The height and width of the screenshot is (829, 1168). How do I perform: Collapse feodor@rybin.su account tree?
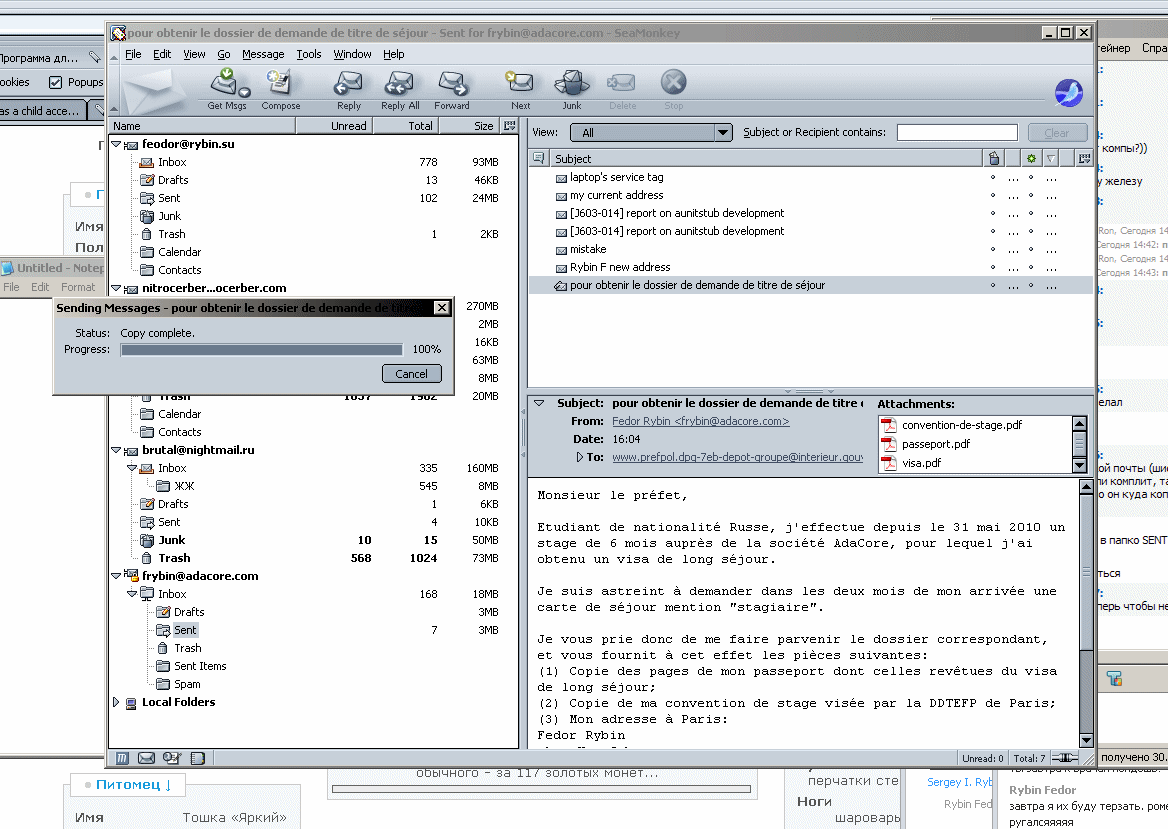[116, 144]
